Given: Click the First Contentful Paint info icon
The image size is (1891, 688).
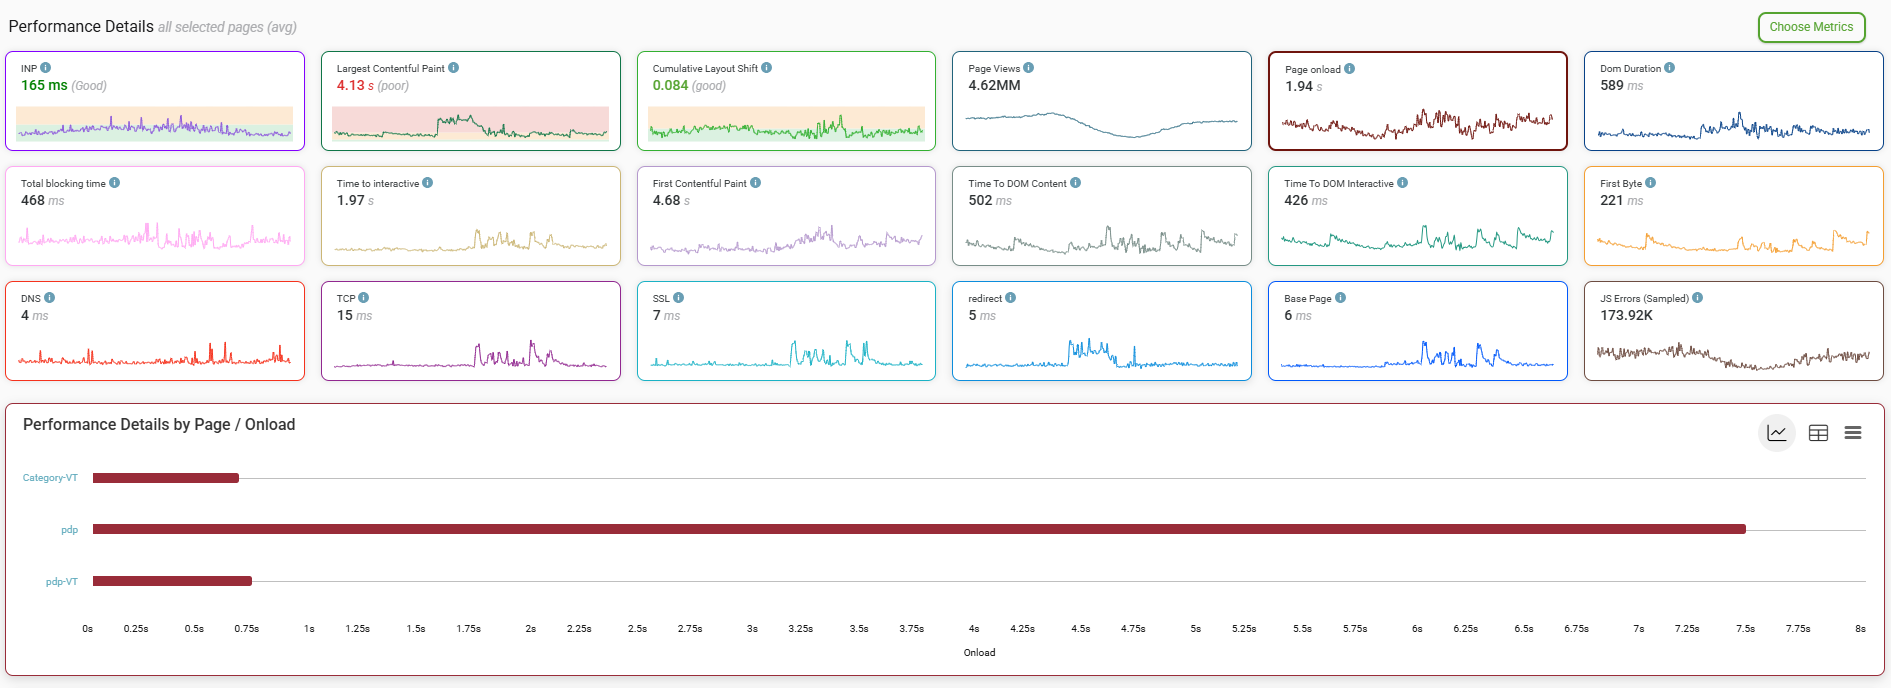Looking at the screenshot, I should [x=756, y=183].
